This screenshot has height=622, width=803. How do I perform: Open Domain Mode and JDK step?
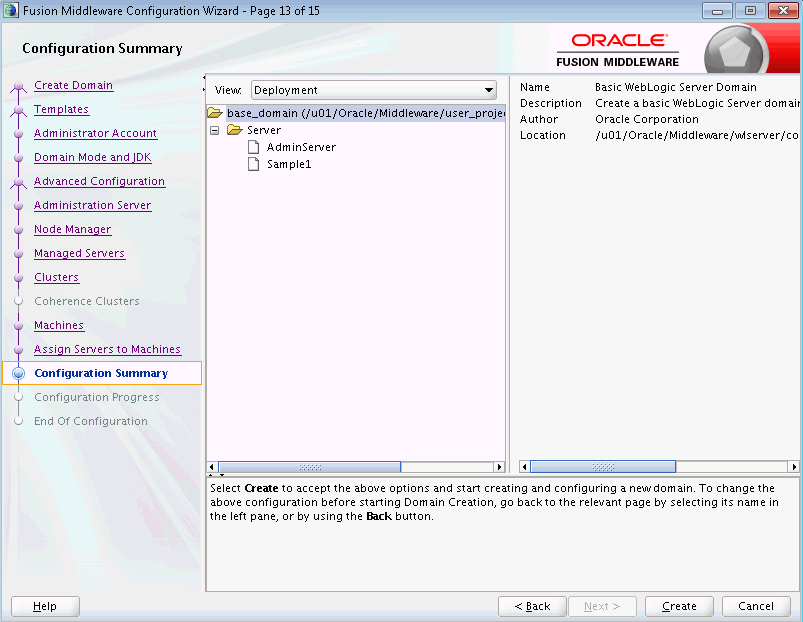pyautogui.click(x=93, y=158)
